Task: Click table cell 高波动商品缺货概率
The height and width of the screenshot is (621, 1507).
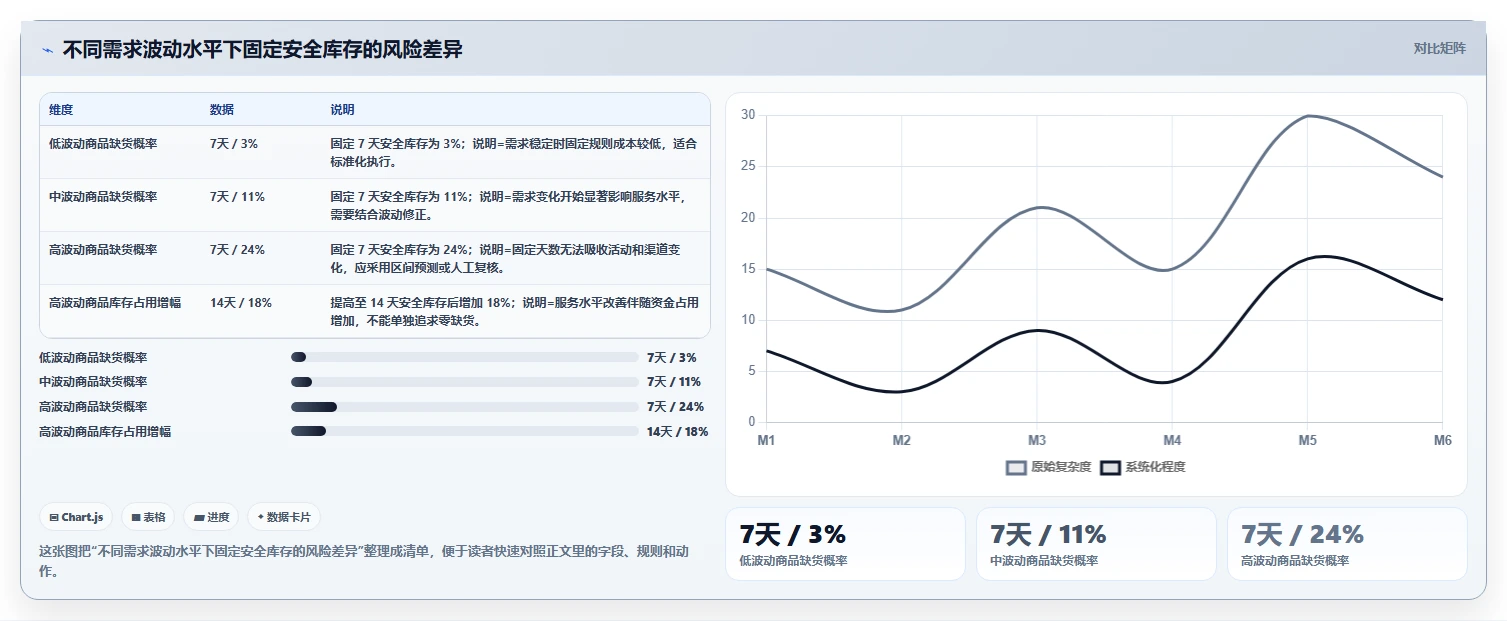Action: coord(103,250)
